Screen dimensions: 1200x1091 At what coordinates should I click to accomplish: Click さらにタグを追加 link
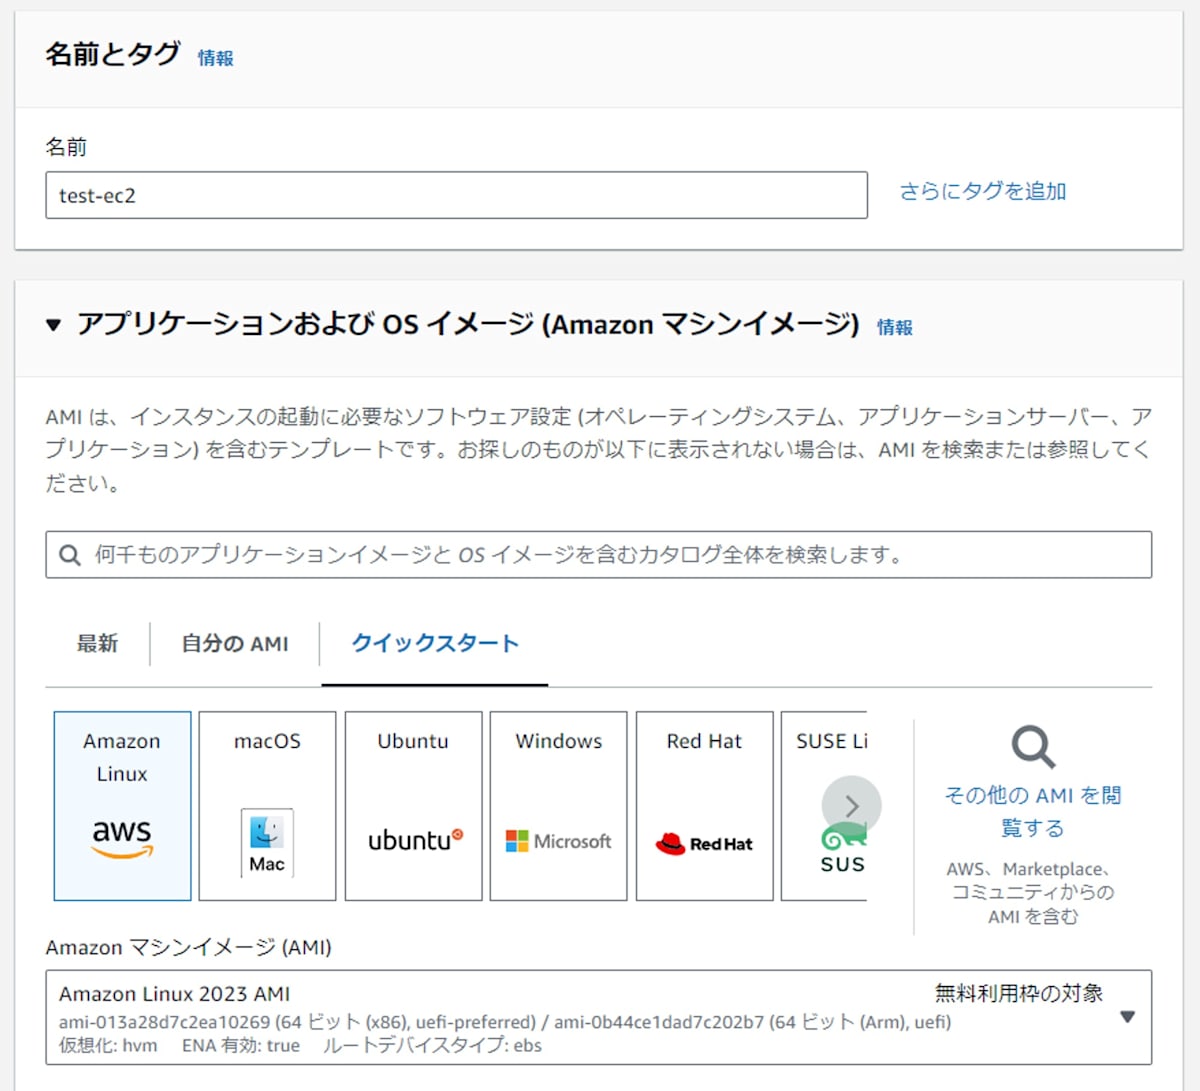[983, 191]
